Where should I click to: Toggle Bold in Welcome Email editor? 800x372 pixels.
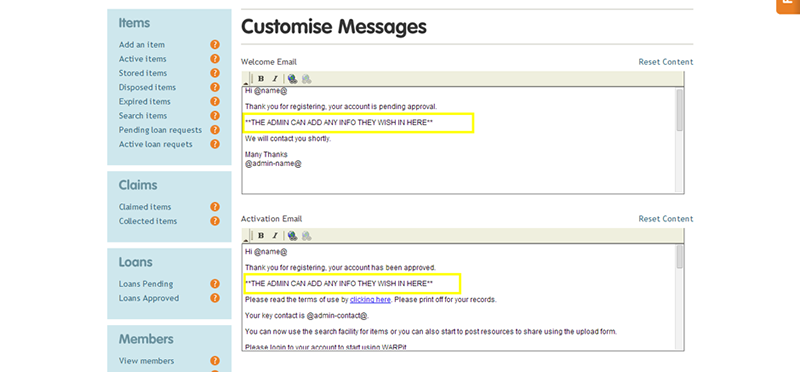[x=261, y=79]
